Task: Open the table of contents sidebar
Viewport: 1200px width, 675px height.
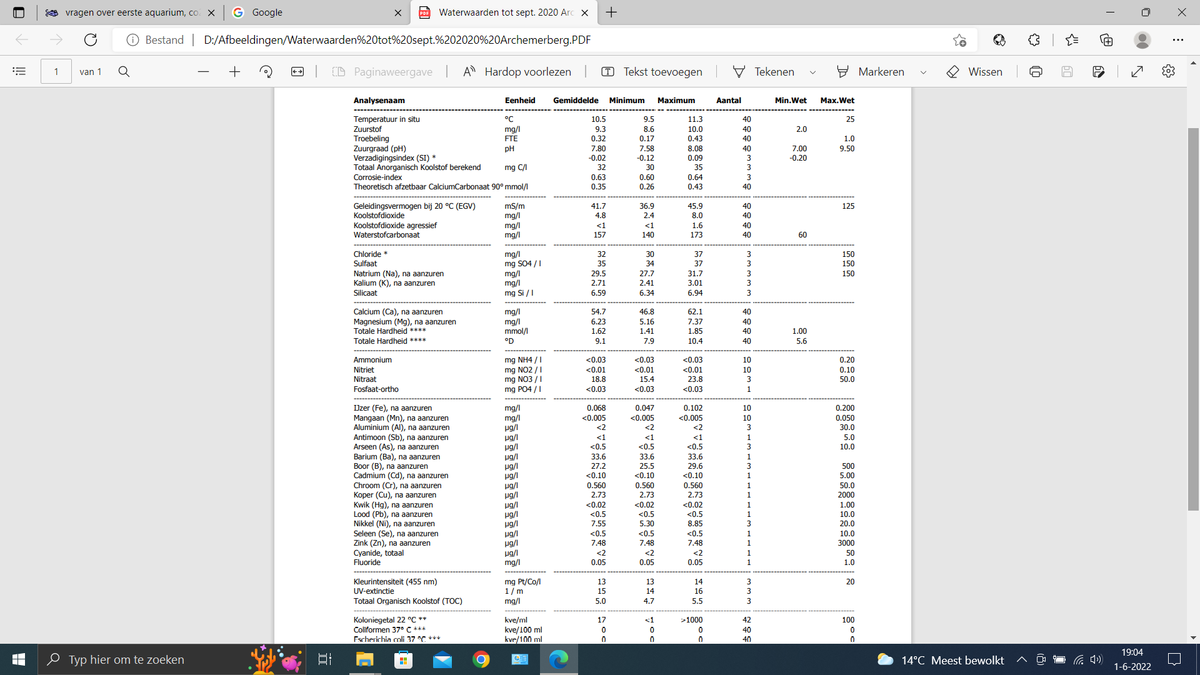Action: coord(21,72)
